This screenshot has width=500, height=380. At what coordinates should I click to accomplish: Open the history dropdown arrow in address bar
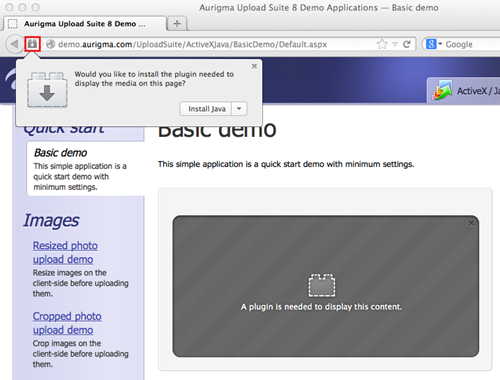pyautogui.click(x=395, y=44)
